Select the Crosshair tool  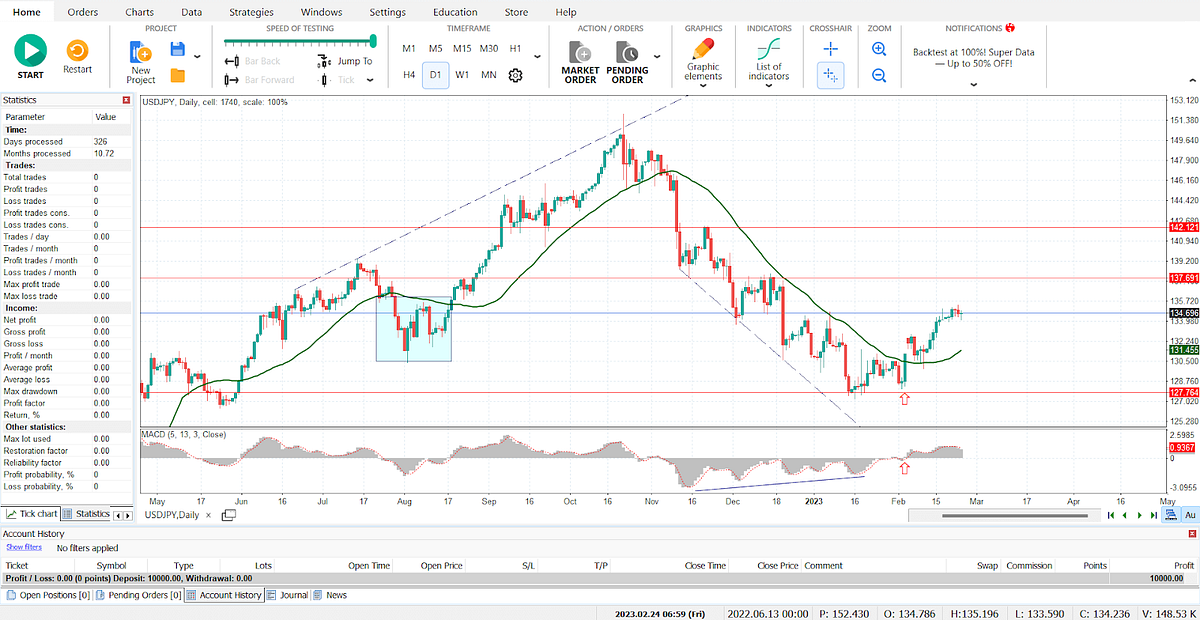tap(830, 48)
